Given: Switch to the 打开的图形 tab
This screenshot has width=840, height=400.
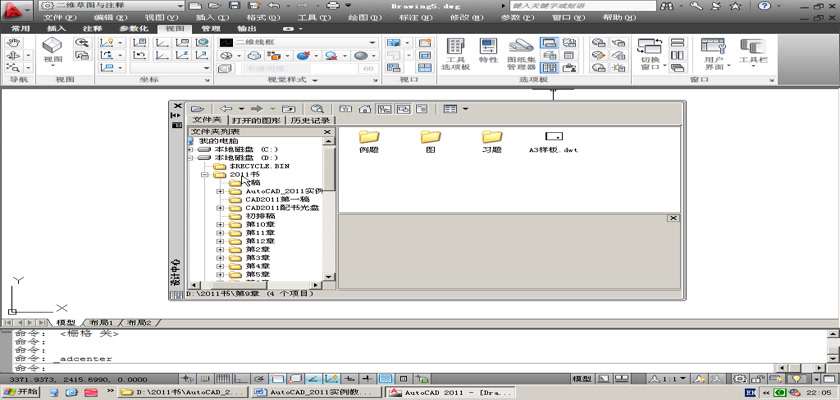Looking at the screenshot, I should coord(256,120).
